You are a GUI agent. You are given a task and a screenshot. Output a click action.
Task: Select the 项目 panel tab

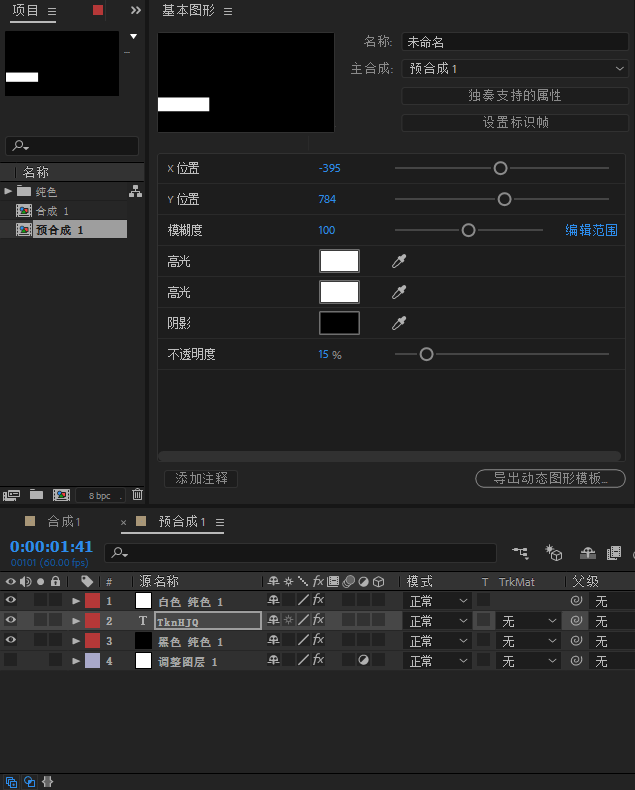pos(25,10)
